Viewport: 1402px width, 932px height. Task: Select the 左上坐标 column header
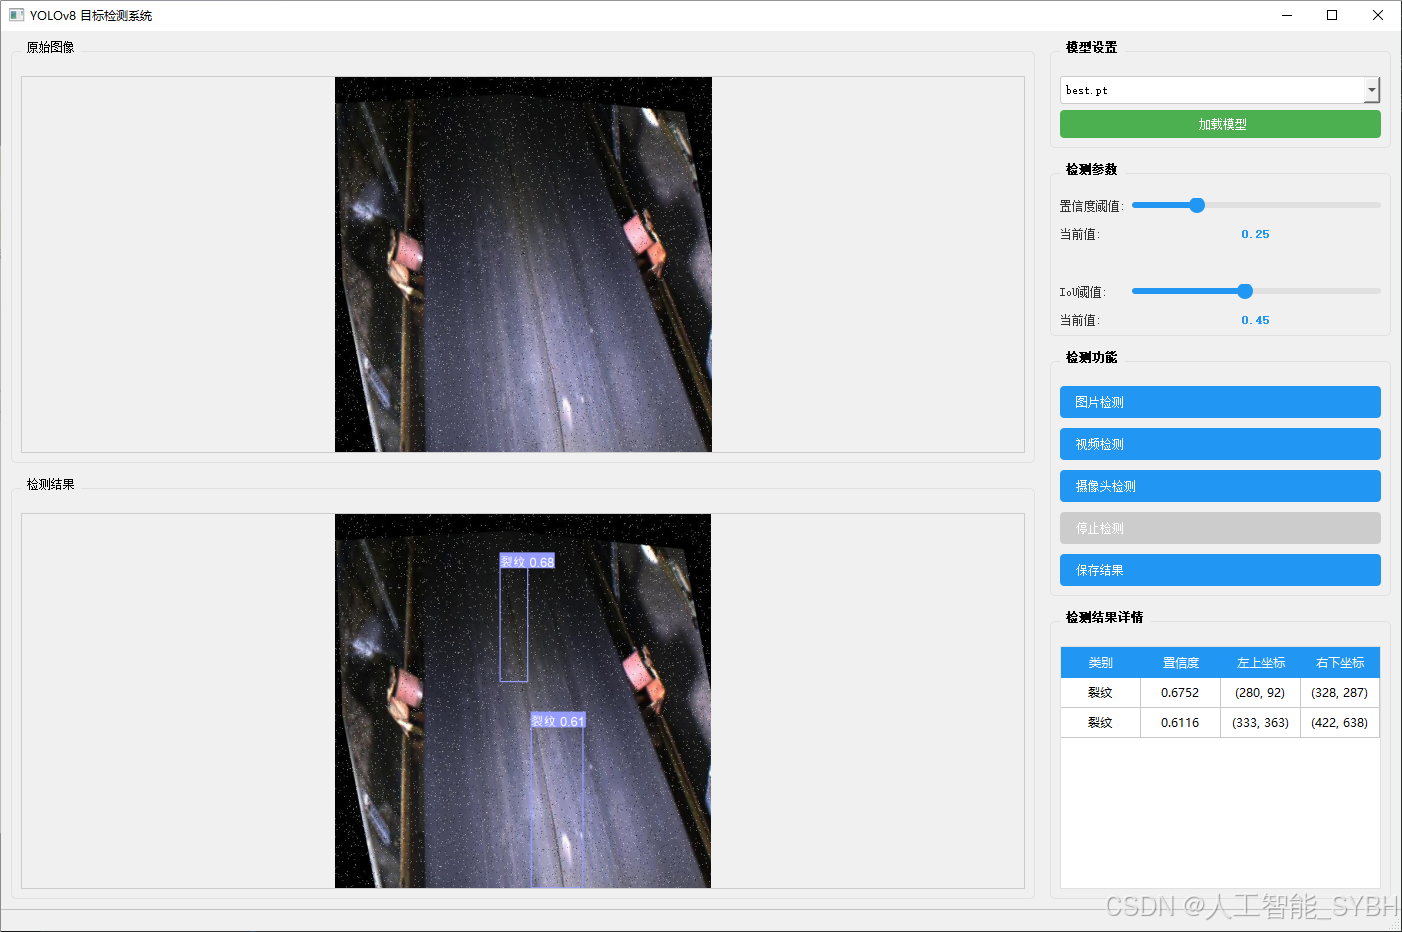1260,663
